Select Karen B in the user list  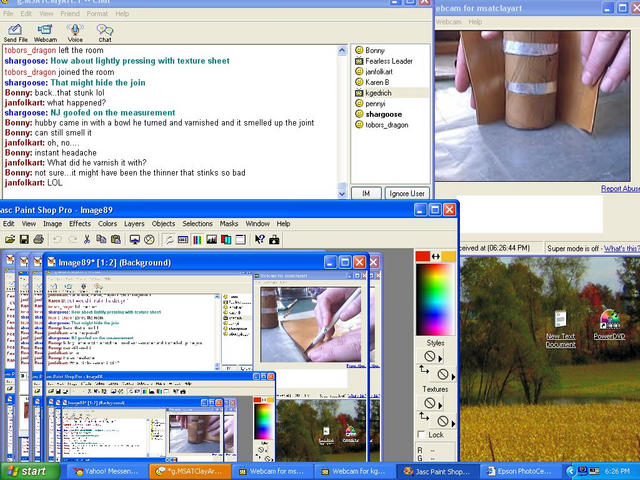[x=377, y=82]
